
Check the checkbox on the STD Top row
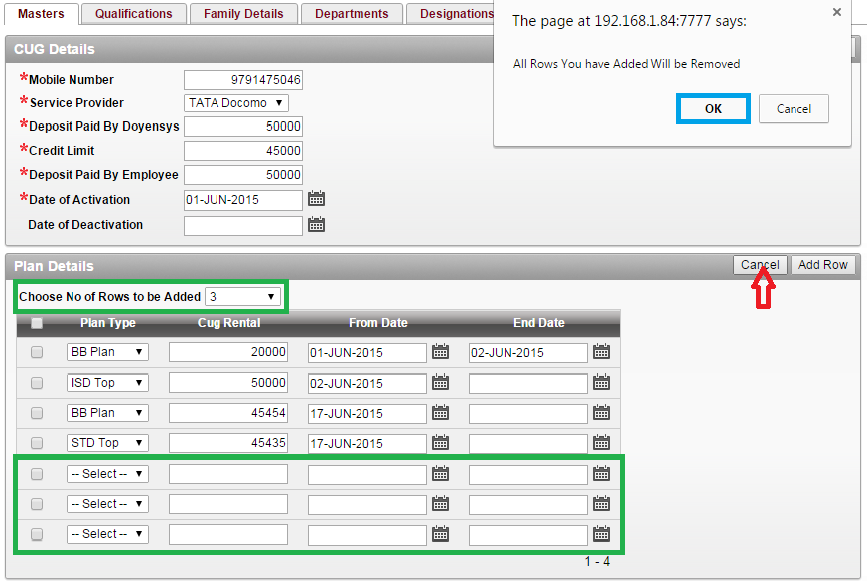click(x=36, y=442)
